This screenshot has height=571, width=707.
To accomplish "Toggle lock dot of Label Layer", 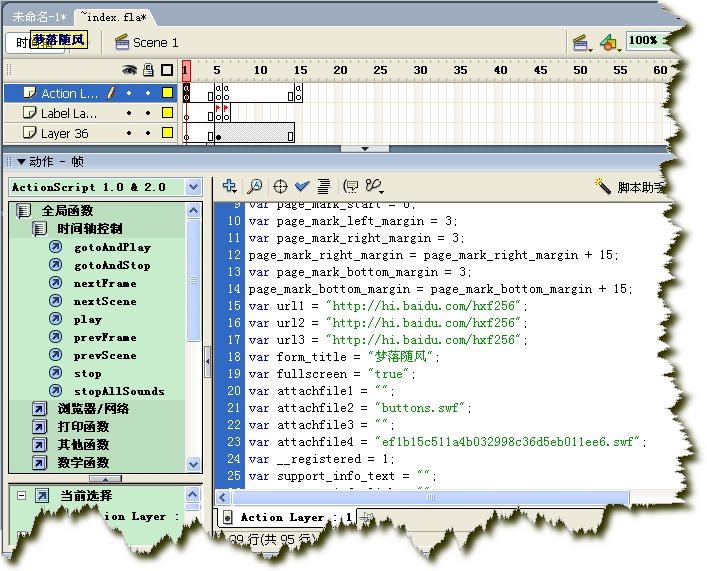I will [x=148, y=113].
